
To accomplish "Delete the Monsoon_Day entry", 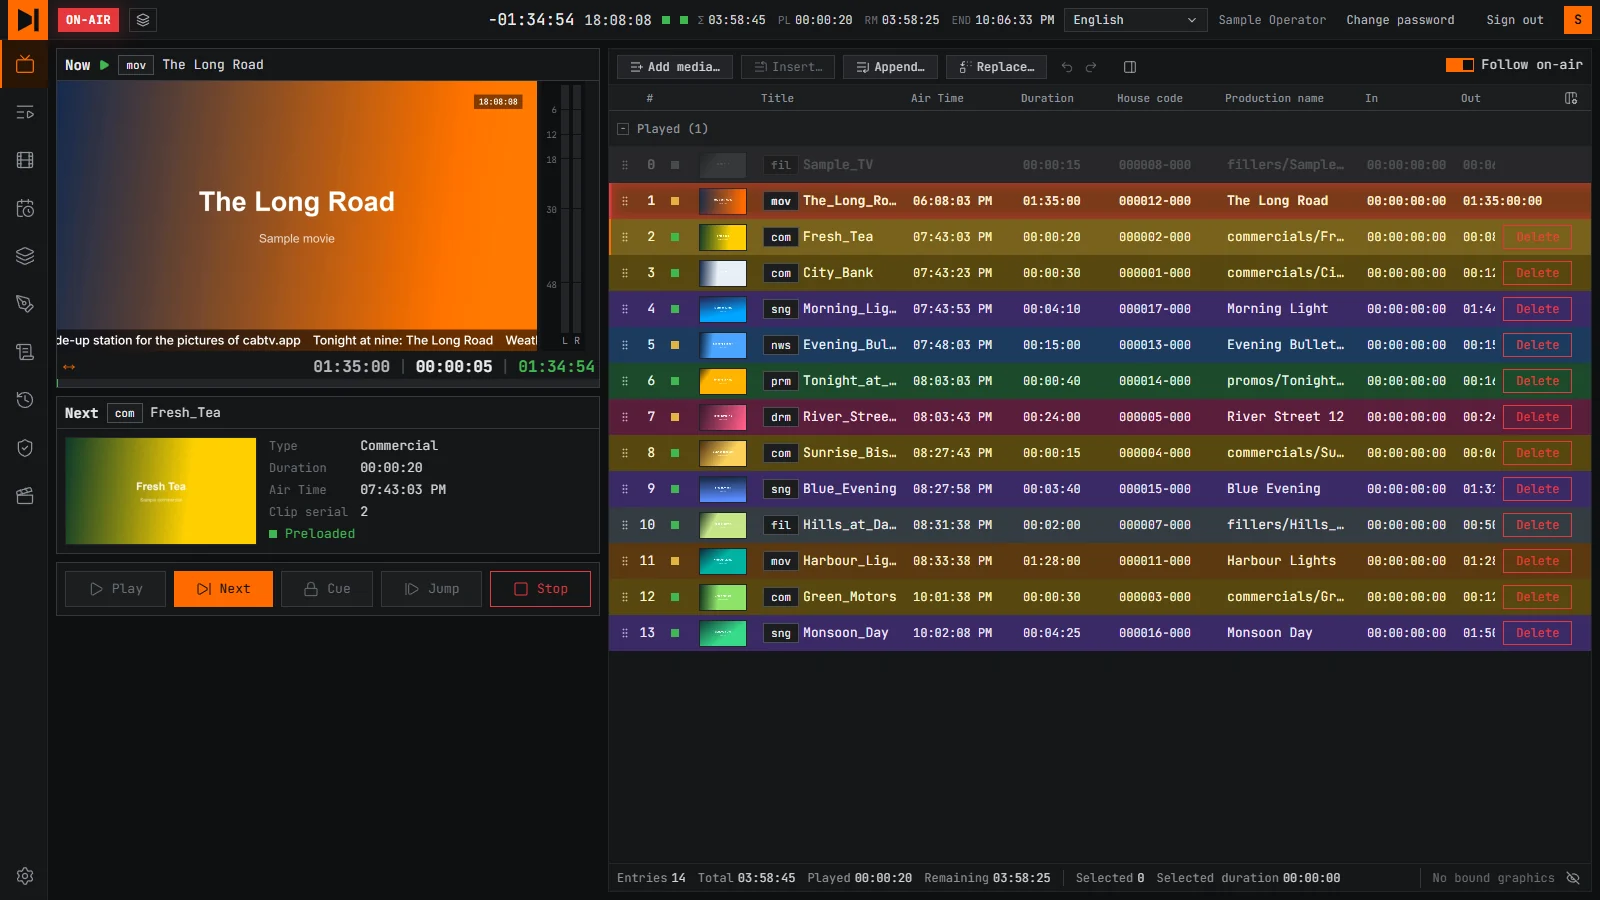I will coord(1537,633).
